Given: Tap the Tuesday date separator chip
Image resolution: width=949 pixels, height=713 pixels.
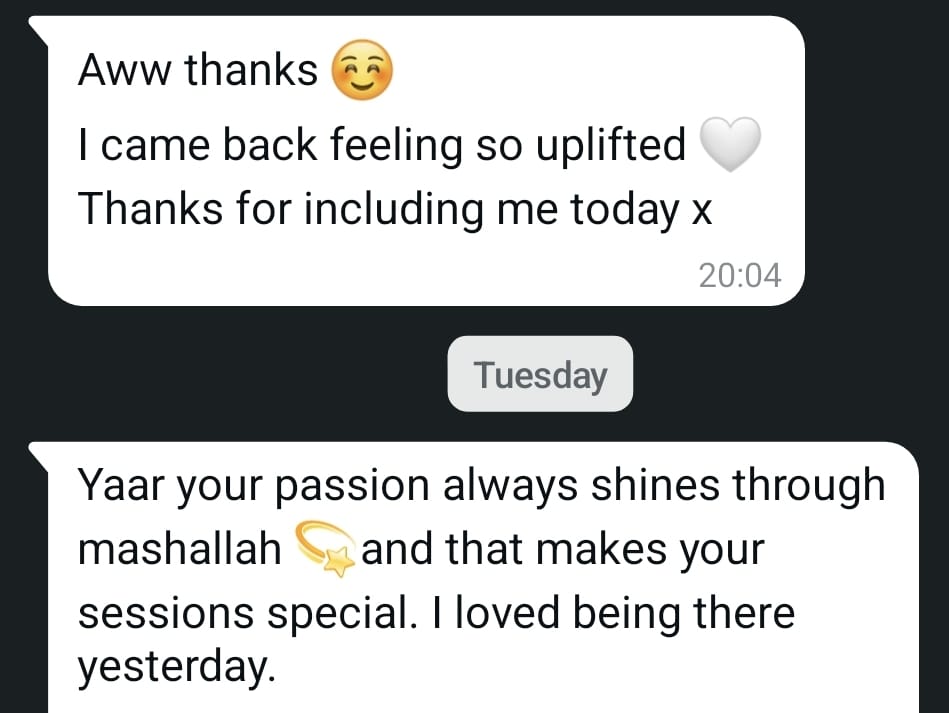Looking at the screenshot, I should click(540, 375).
